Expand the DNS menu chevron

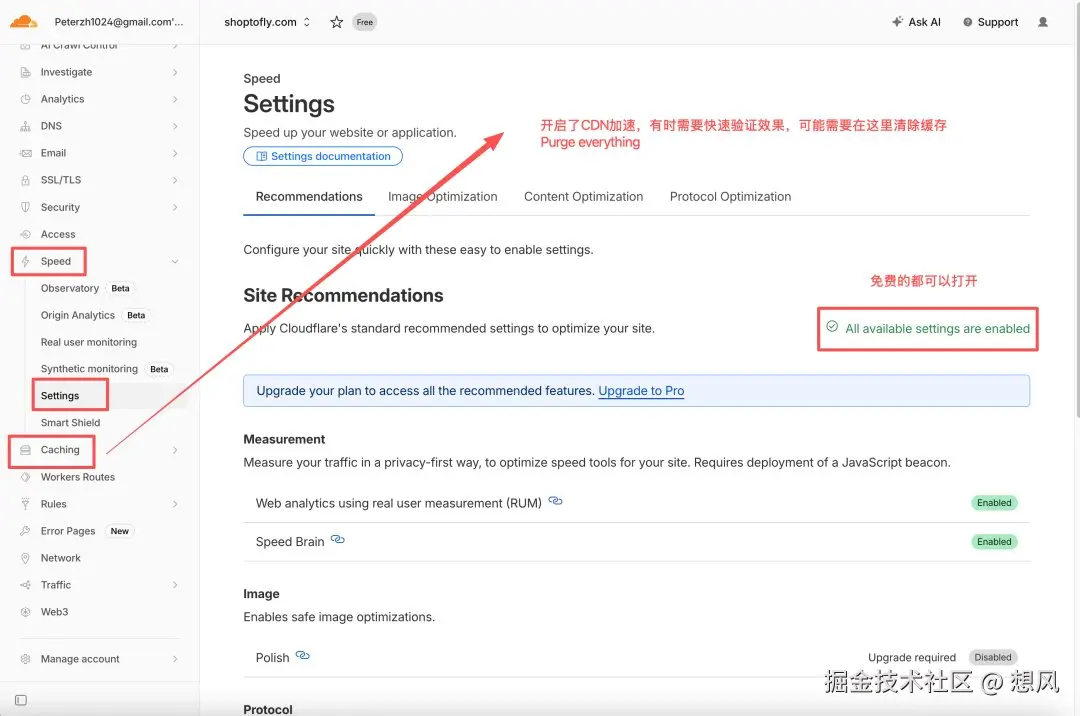[x=175, y=126]
